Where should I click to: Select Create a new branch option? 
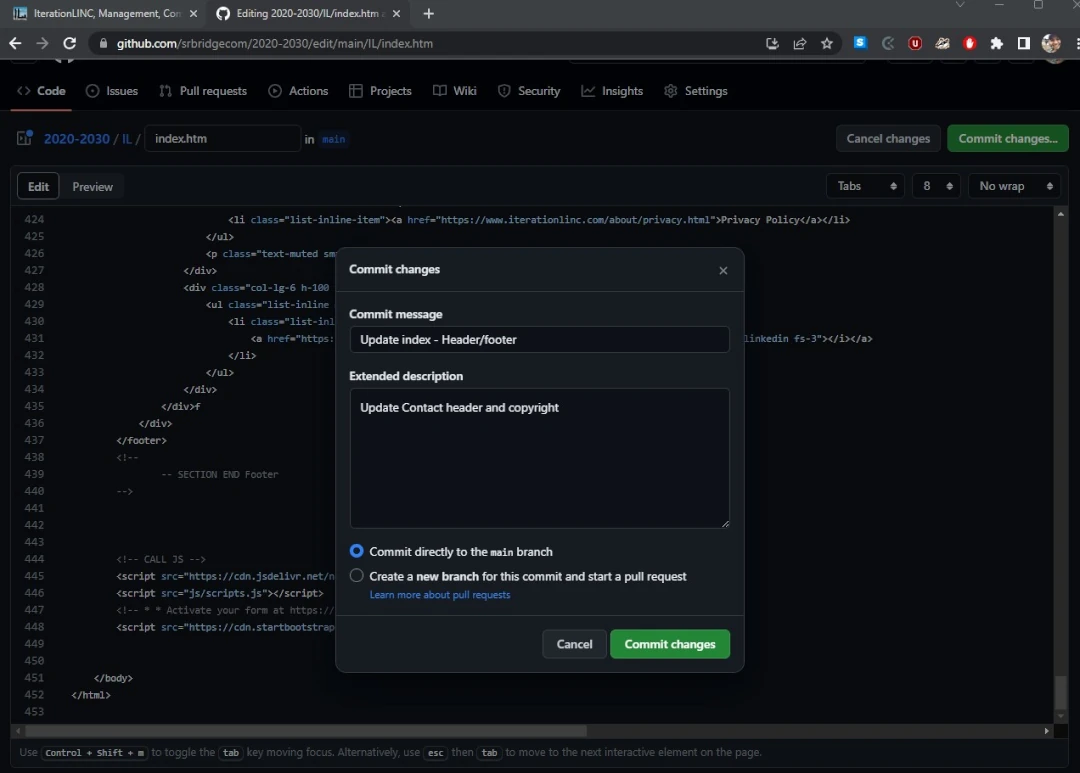356,575
